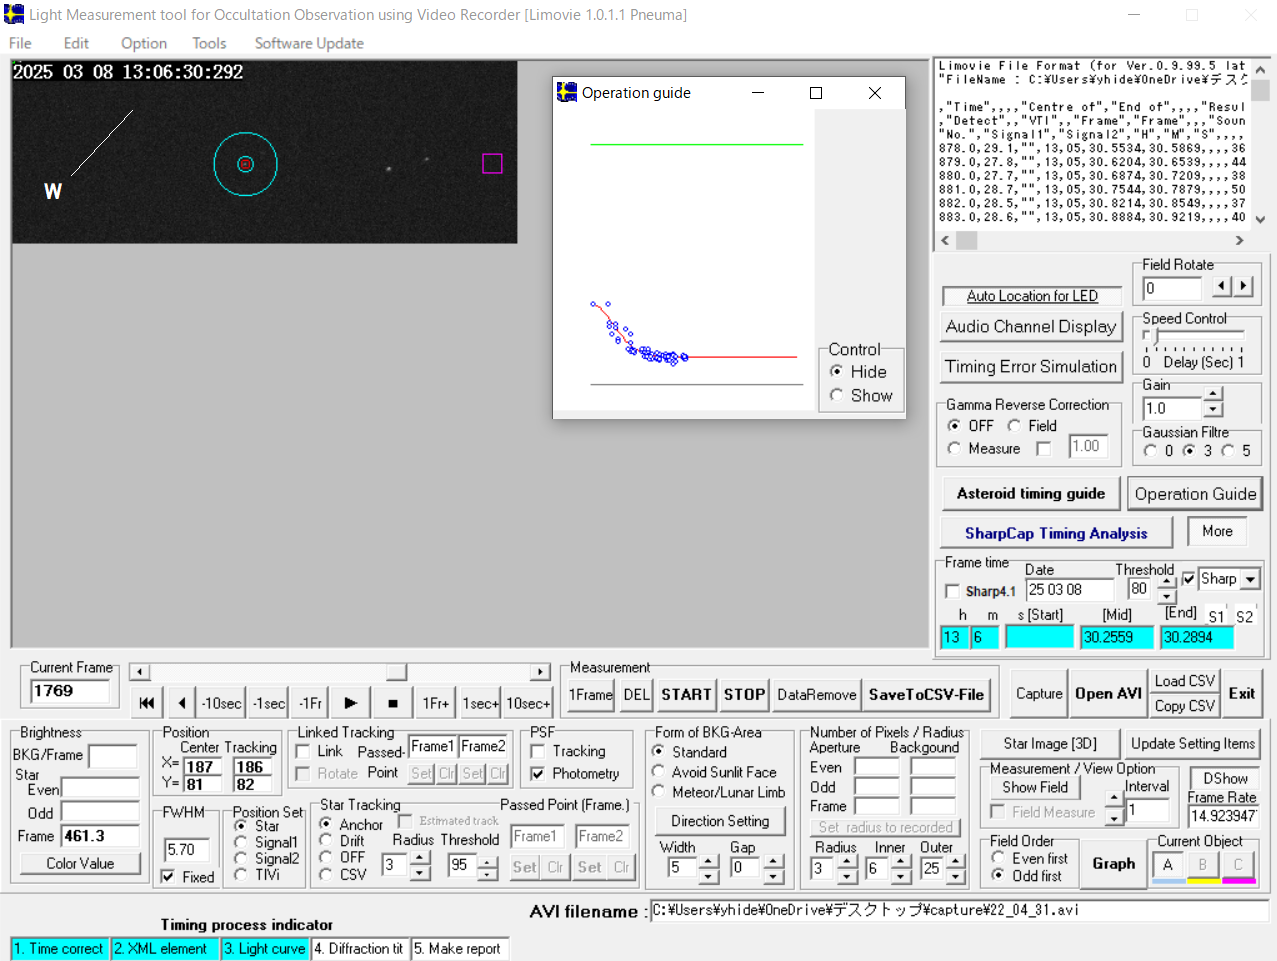Click the Field Rotate left arrow

point(1221,287)
